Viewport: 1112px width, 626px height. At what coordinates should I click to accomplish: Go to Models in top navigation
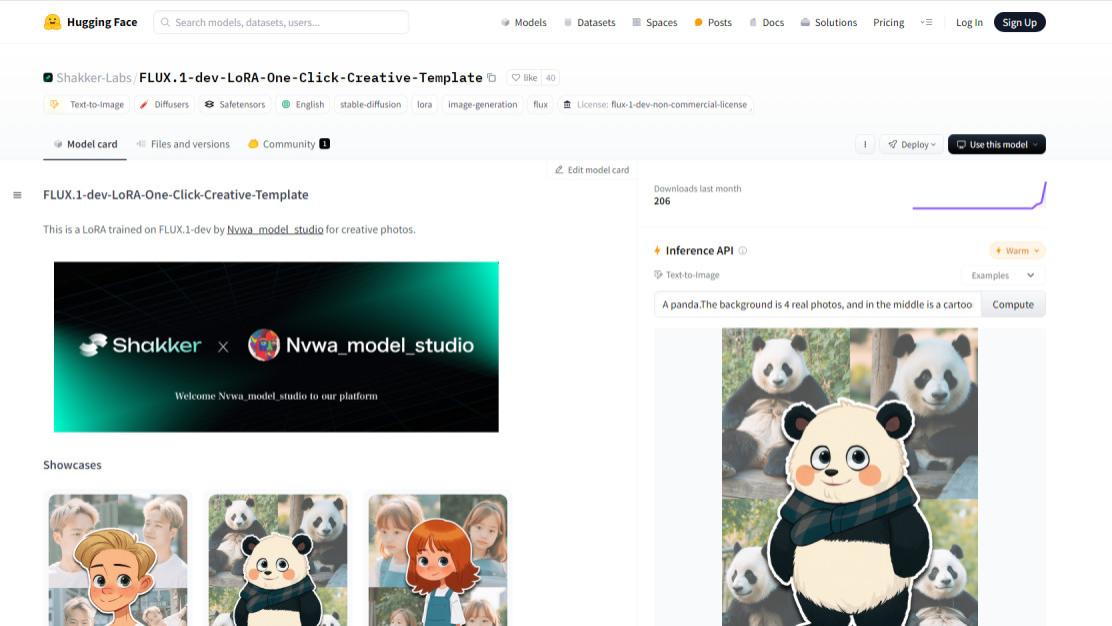click(524, 22)
